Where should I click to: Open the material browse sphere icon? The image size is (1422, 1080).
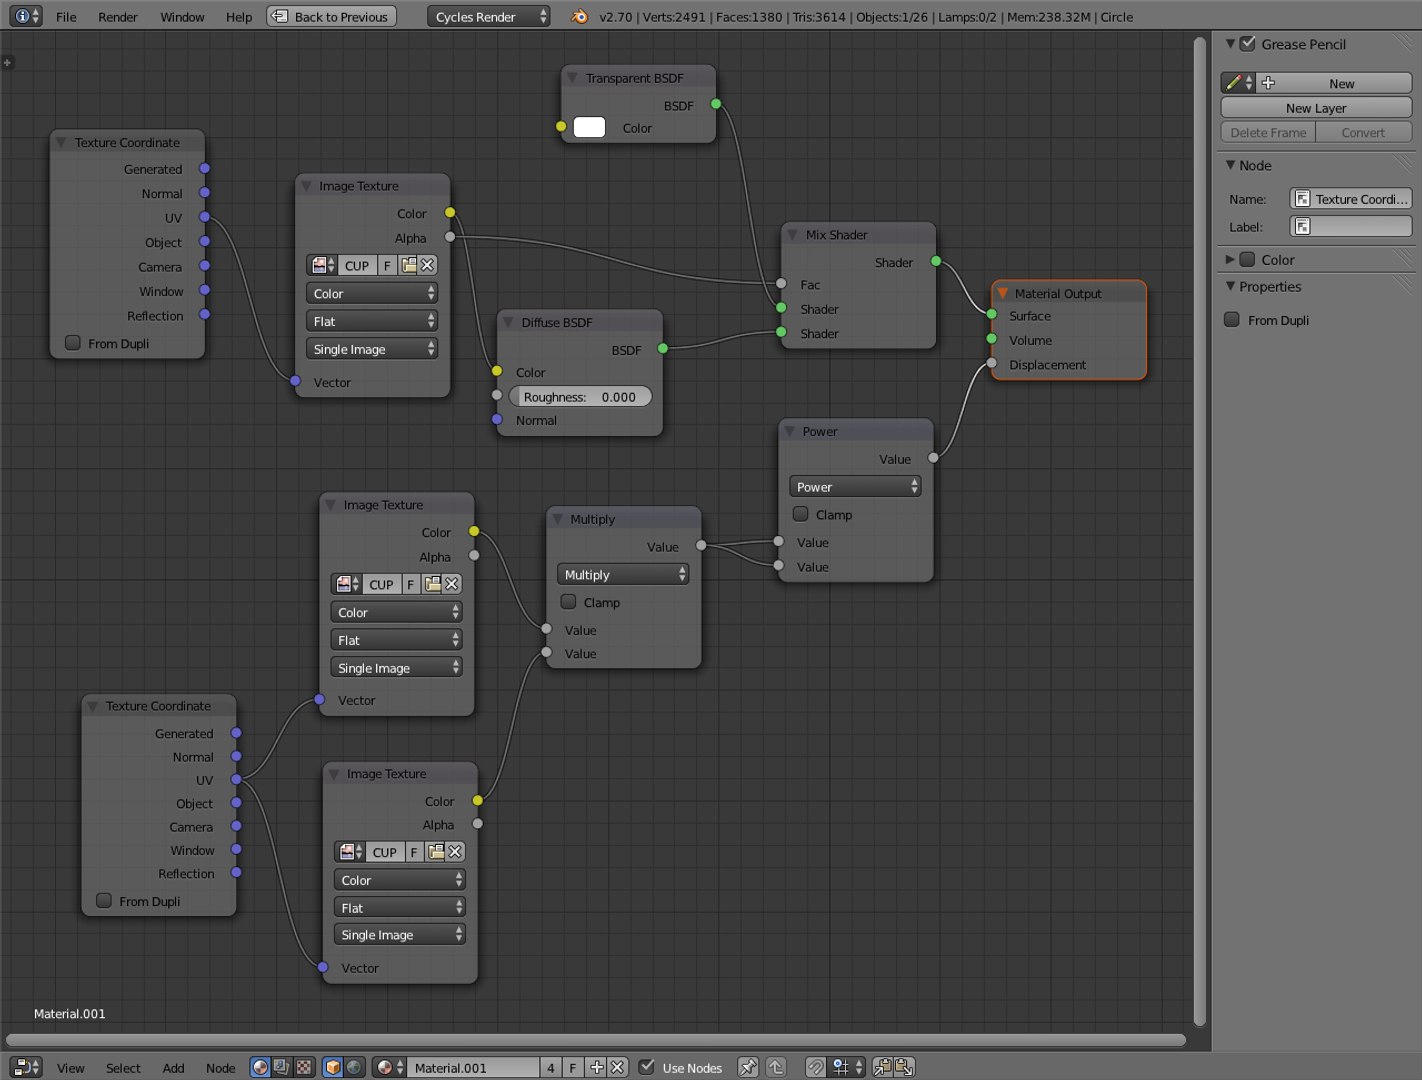tap(388, 1067)
